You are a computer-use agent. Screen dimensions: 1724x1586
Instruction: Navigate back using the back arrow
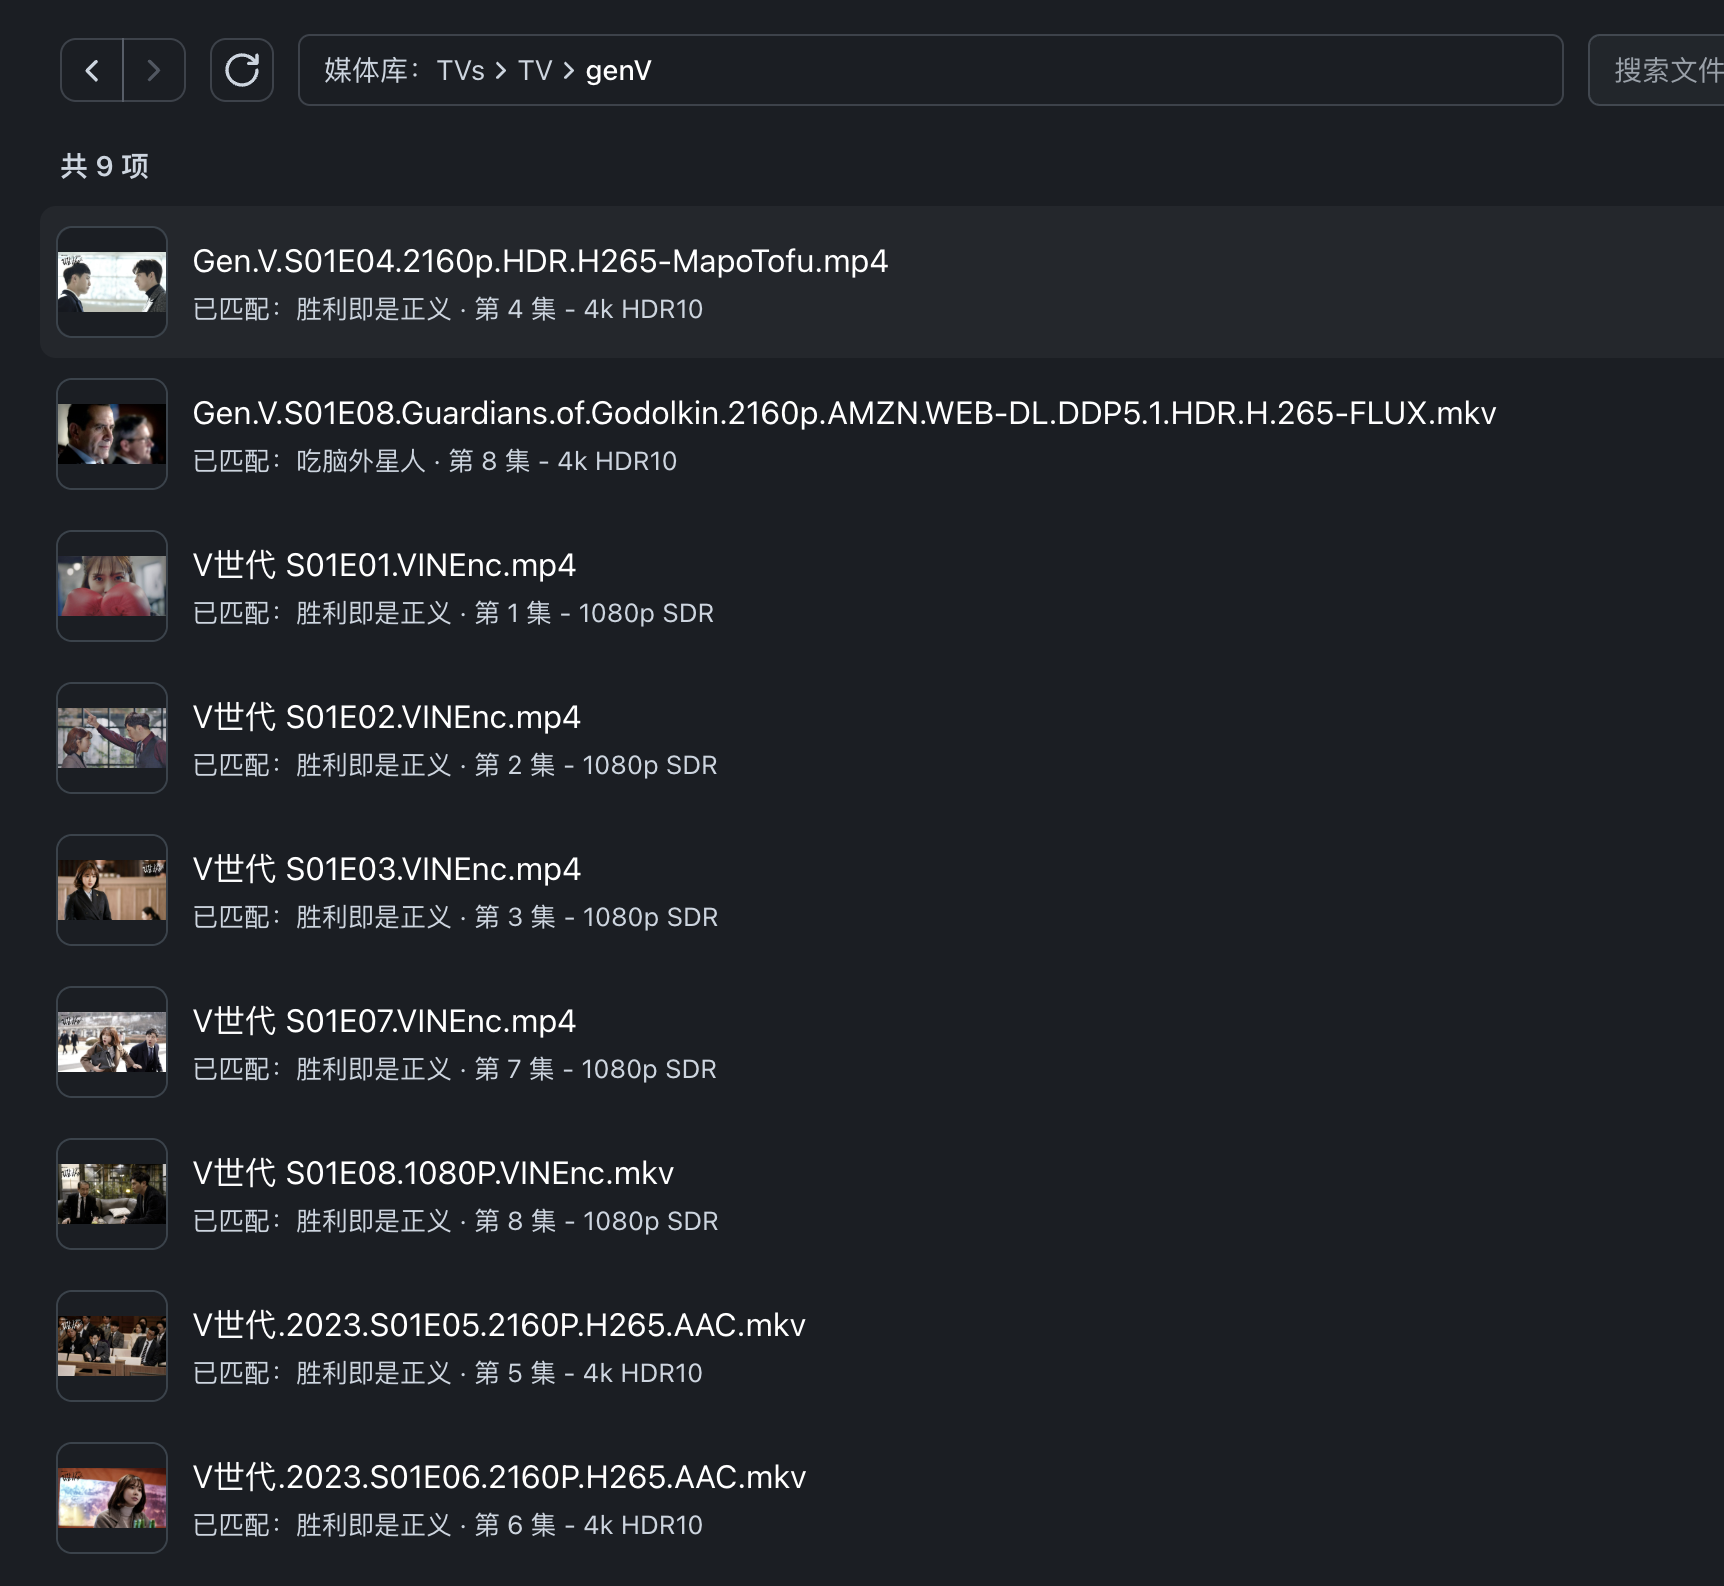point(90,70)
